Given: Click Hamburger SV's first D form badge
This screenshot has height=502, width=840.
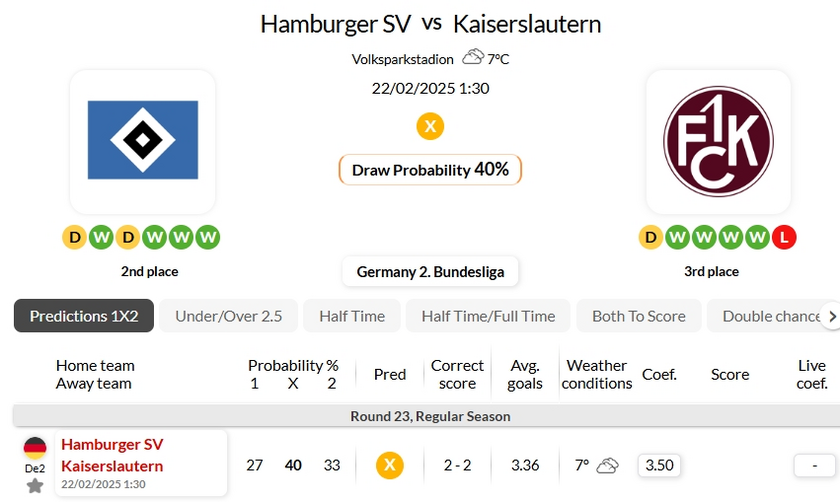Looking at the screenshot, I should point(74,238).
